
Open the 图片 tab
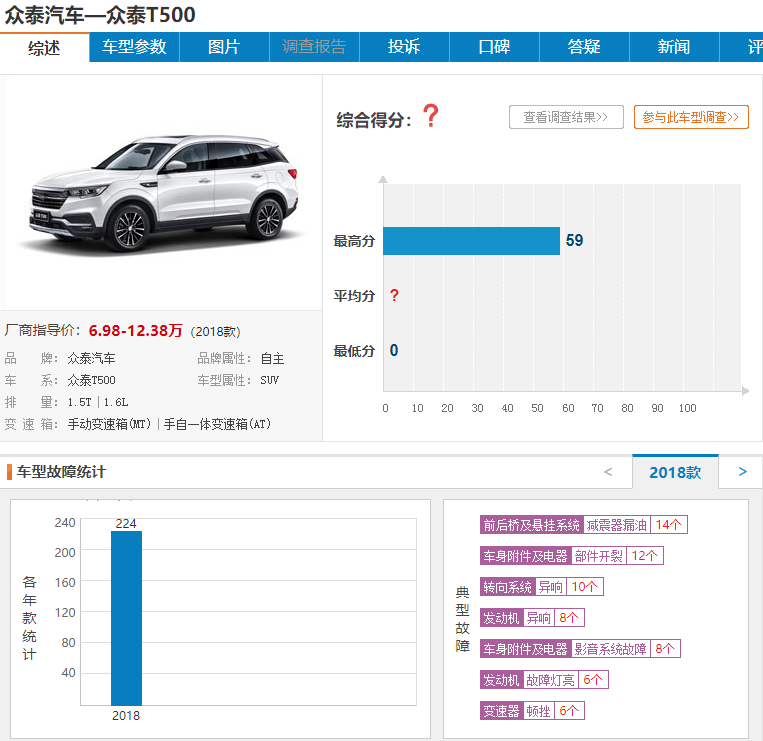click(224, 47)
